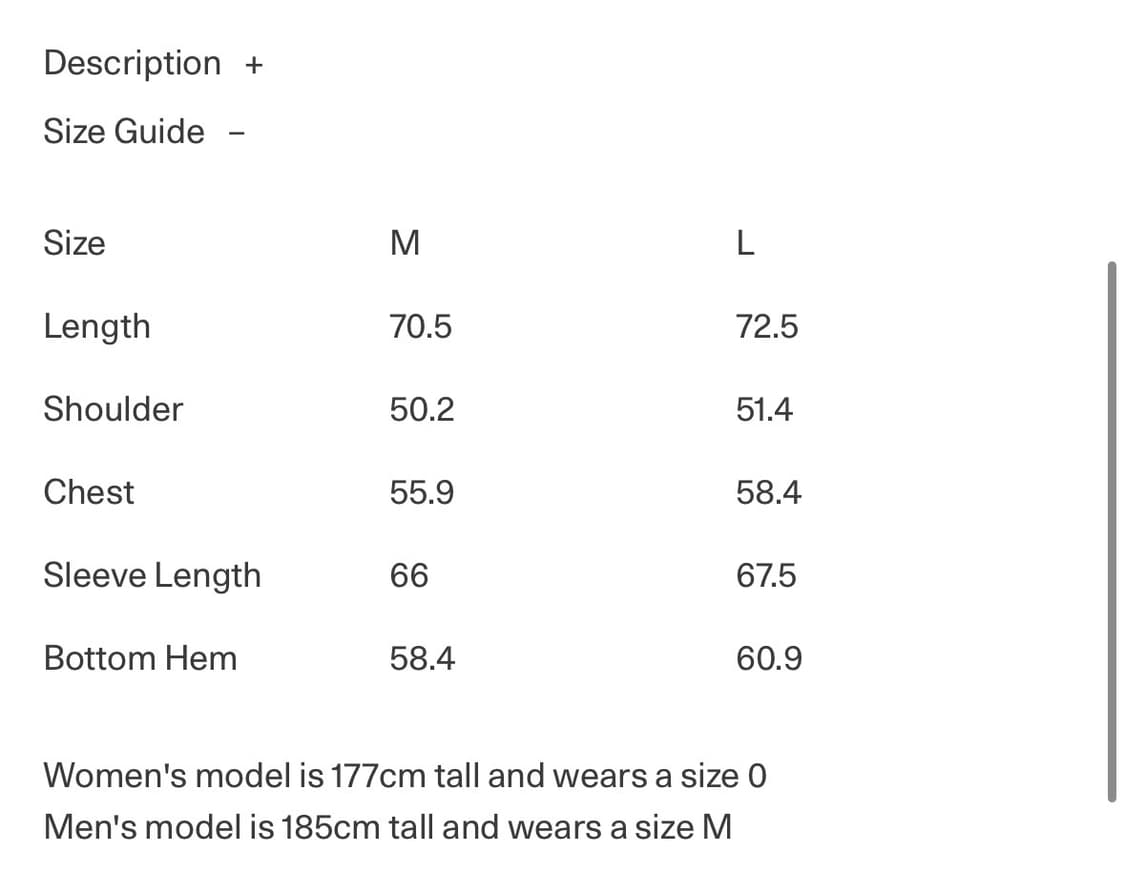1125x872 pixels.
Task: Click the Chest row label
Action: tap(88, 492)
